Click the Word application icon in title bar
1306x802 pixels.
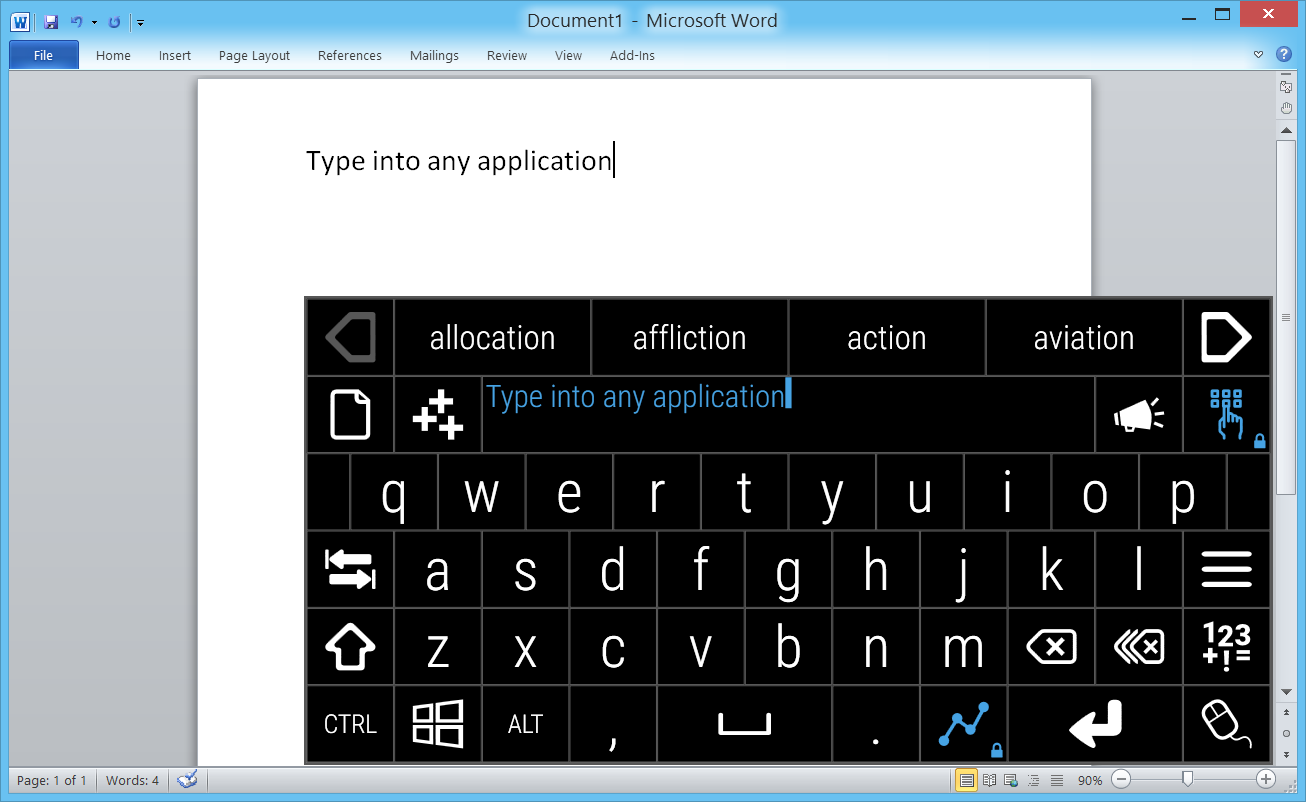pyautogui.click(x=20, y=21)
